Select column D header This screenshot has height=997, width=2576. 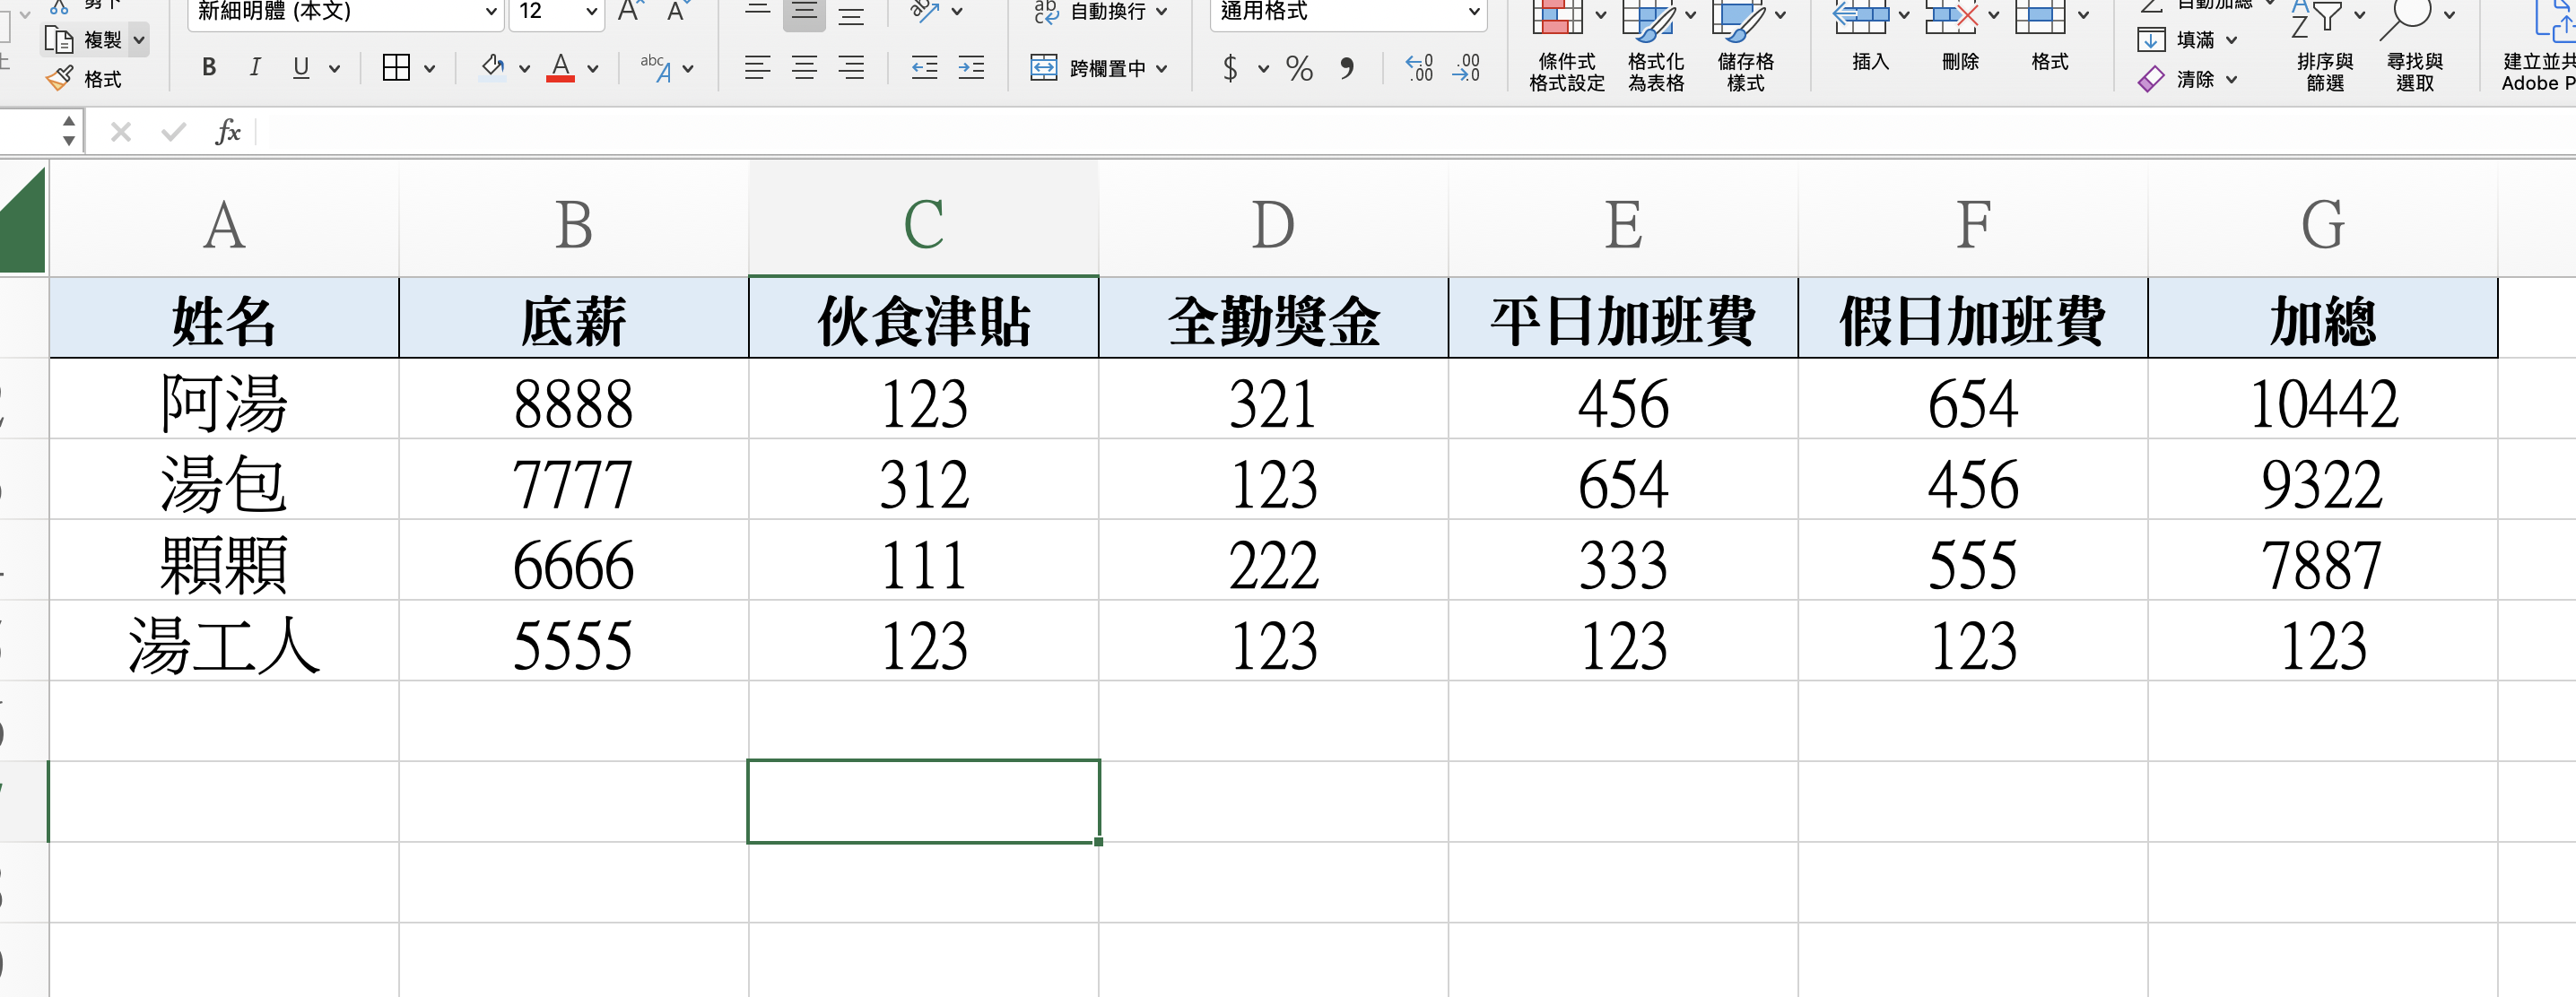(x=1272, y=224)
